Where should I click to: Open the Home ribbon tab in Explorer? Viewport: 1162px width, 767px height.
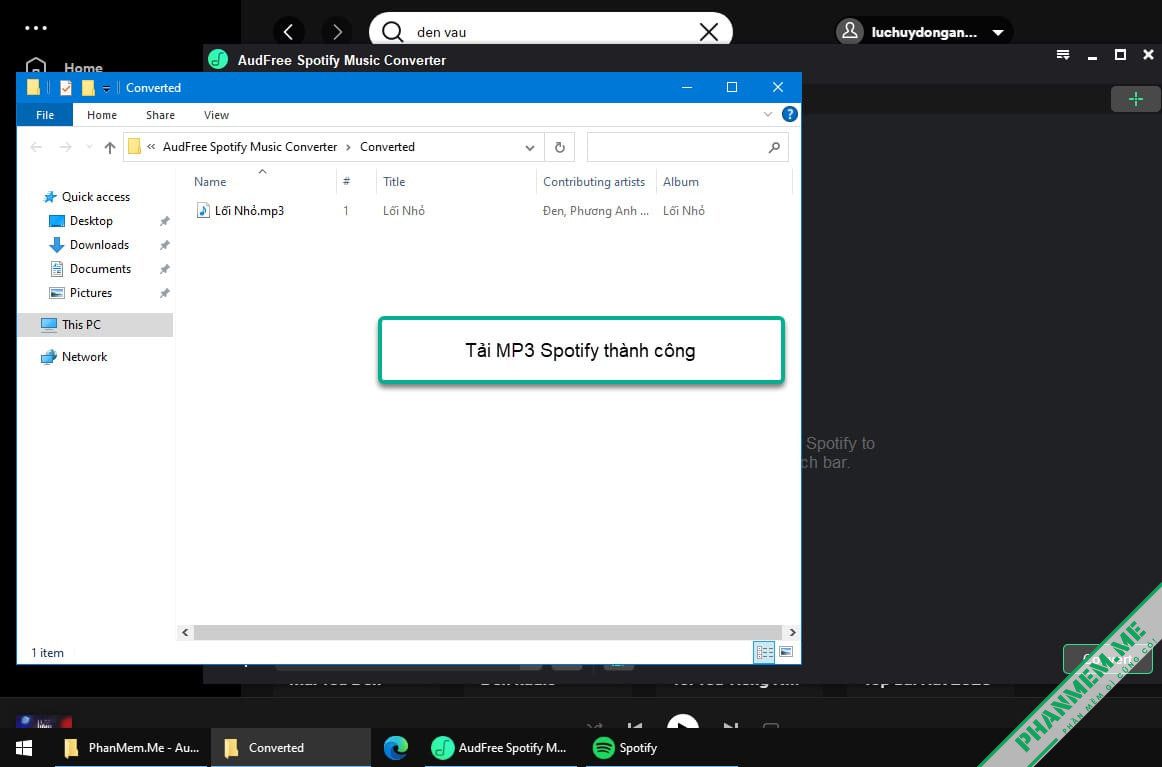102,115
